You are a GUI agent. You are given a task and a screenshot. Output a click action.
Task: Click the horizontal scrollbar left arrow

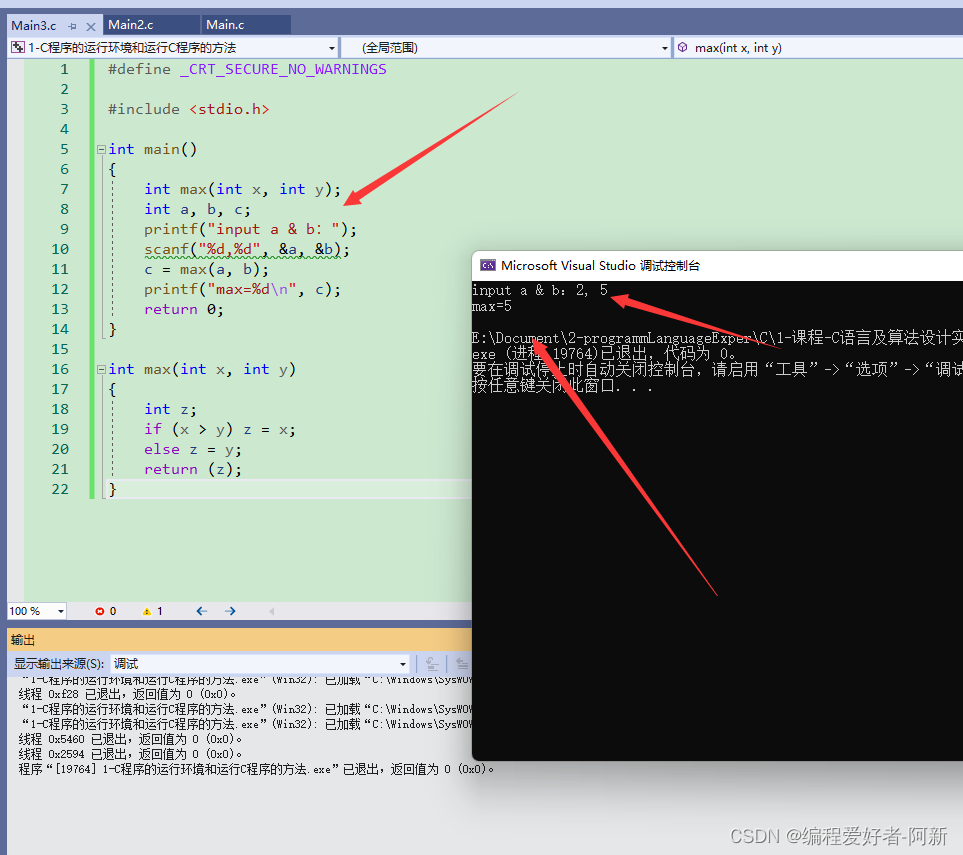click(x=271, y=611)
